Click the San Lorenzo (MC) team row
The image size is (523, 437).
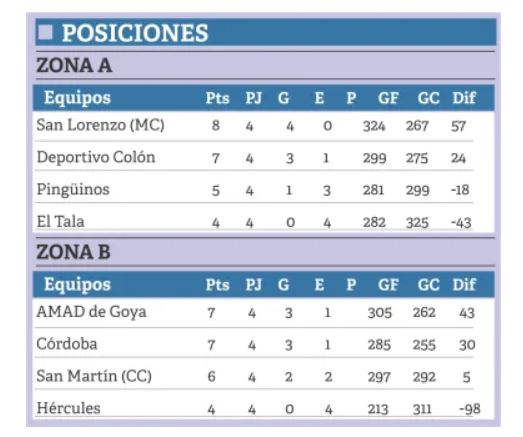point(264,126)
